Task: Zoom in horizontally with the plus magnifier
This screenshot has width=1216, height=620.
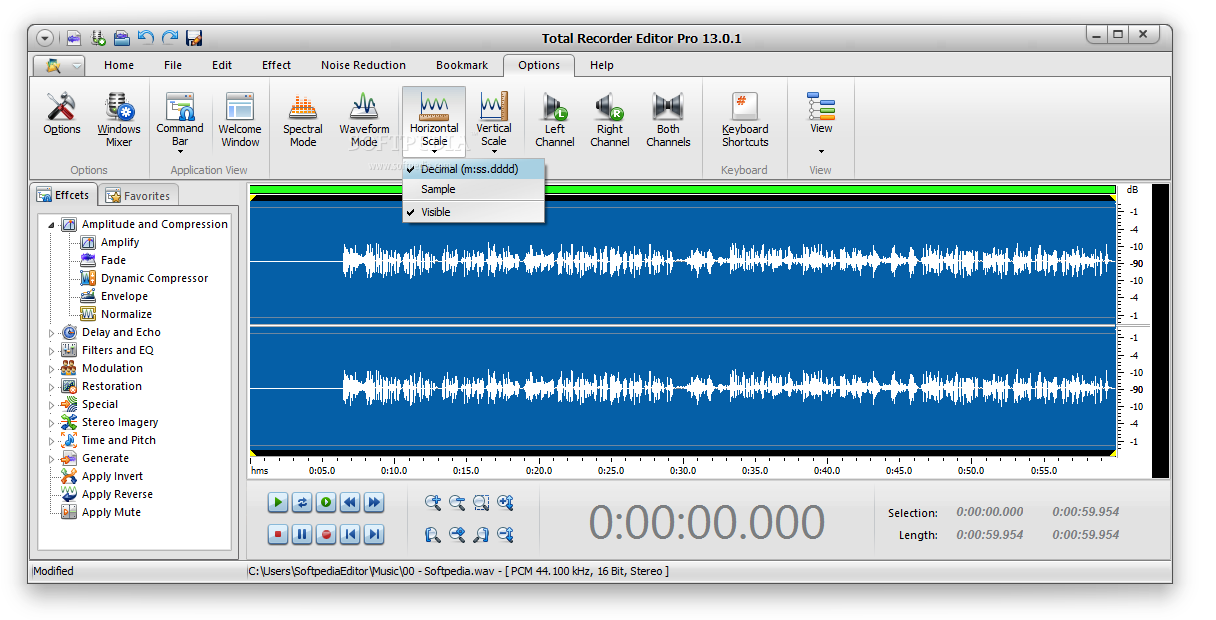Action: [x=433, y=503]
